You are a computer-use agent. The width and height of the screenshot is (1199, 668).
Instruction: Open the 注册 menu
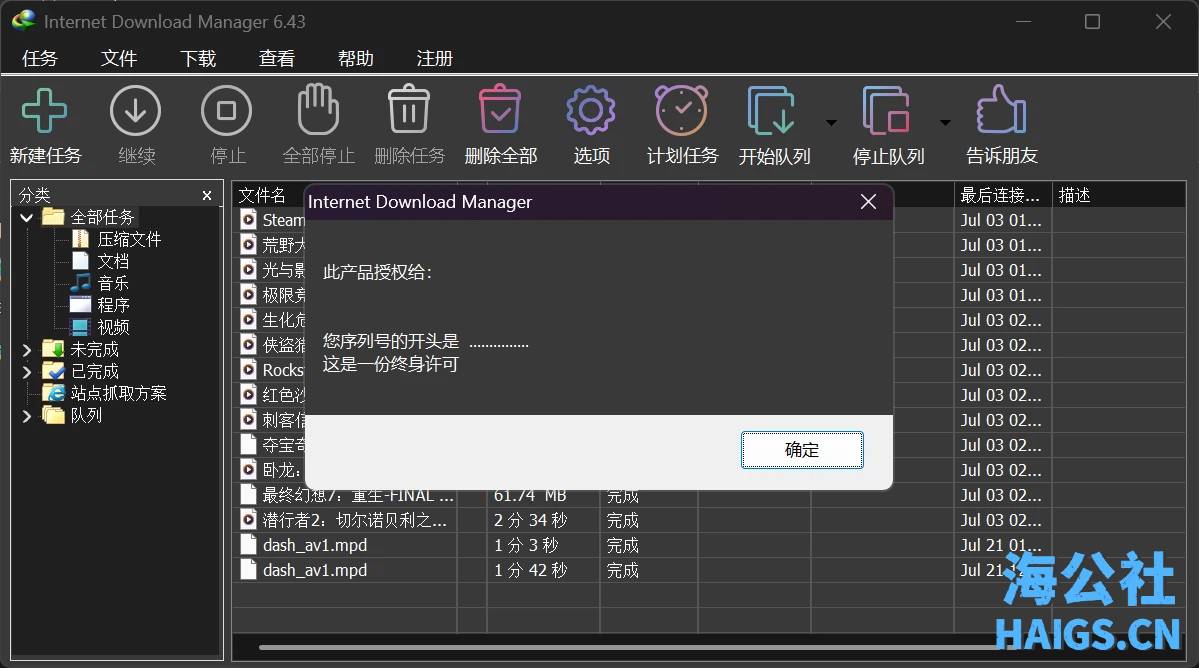[x=434, y=59]
